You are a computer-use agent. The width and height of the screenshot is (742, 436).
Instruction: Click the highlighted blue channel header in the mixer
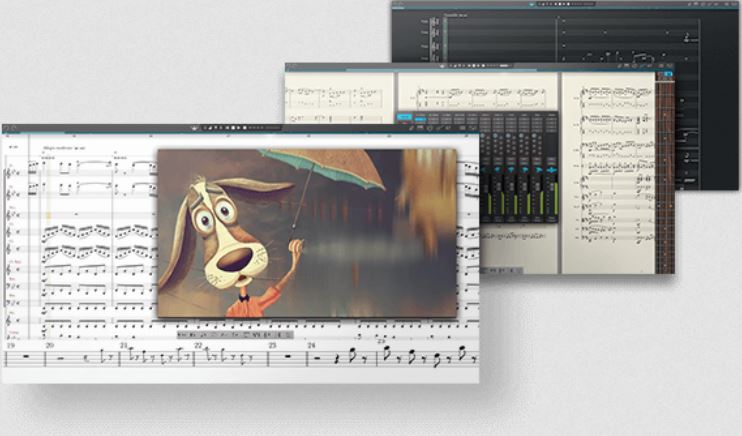[x=405, y=117]
